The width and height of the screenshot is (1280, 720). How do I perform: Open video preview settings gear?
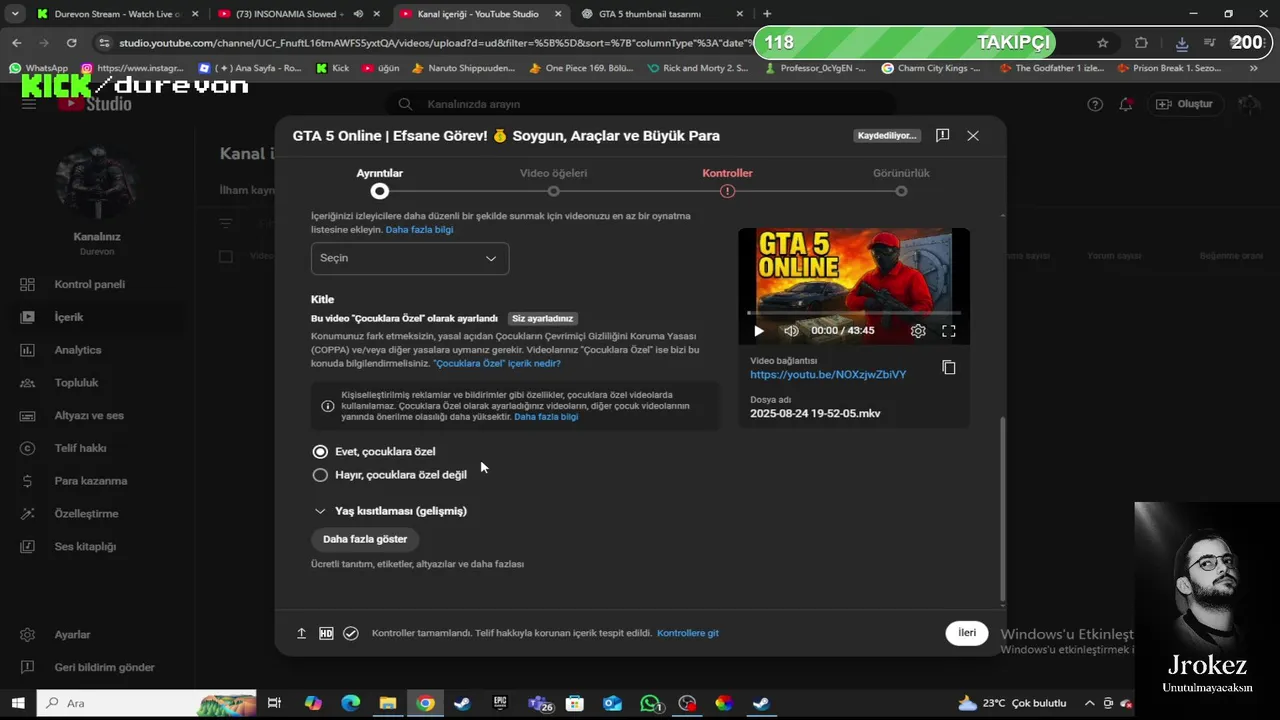[x=918, y=331]
